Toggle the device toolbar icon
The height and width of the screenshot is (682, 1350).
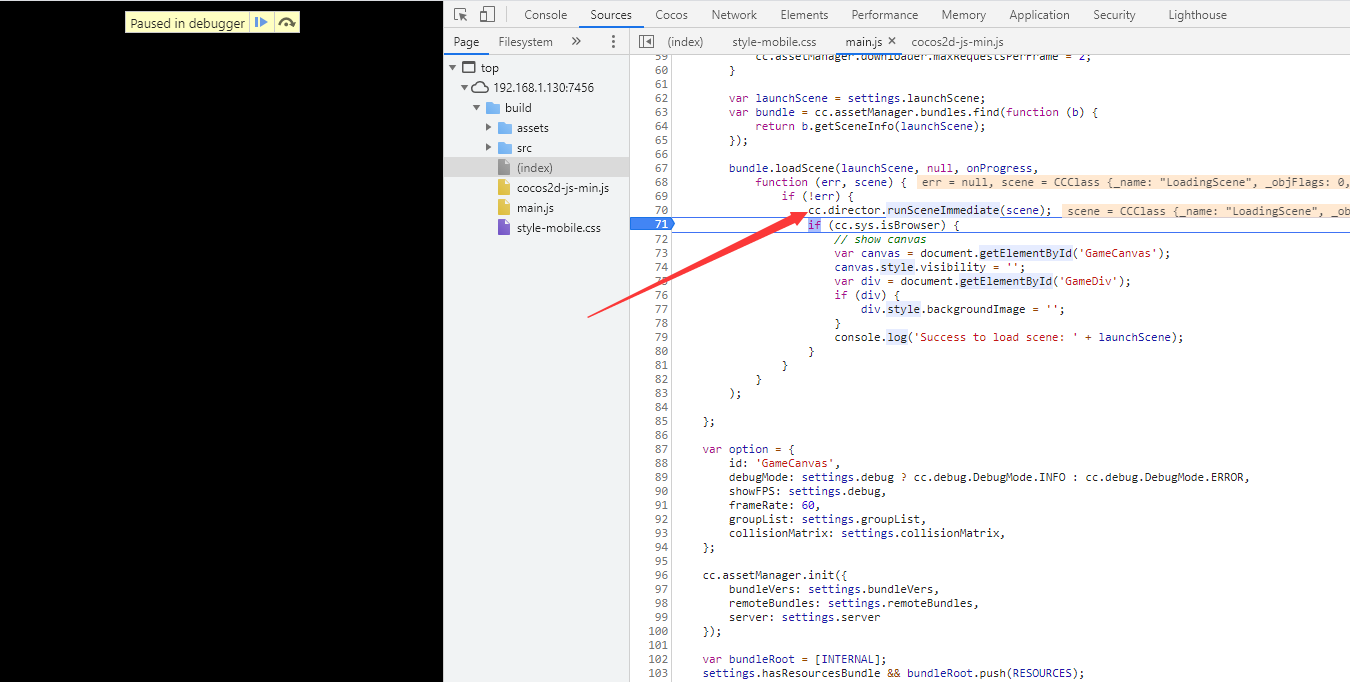(x=487, y=14)
